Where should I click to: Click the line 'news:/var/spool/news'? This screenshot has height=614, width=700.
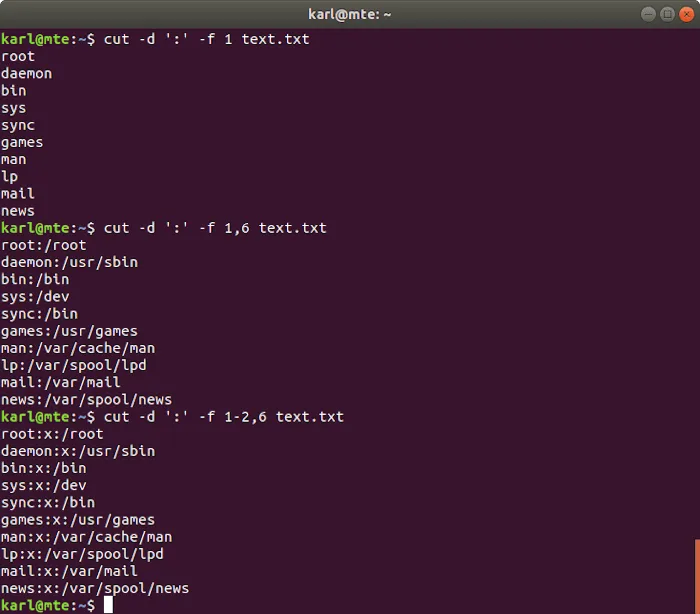tap(86, 400)
